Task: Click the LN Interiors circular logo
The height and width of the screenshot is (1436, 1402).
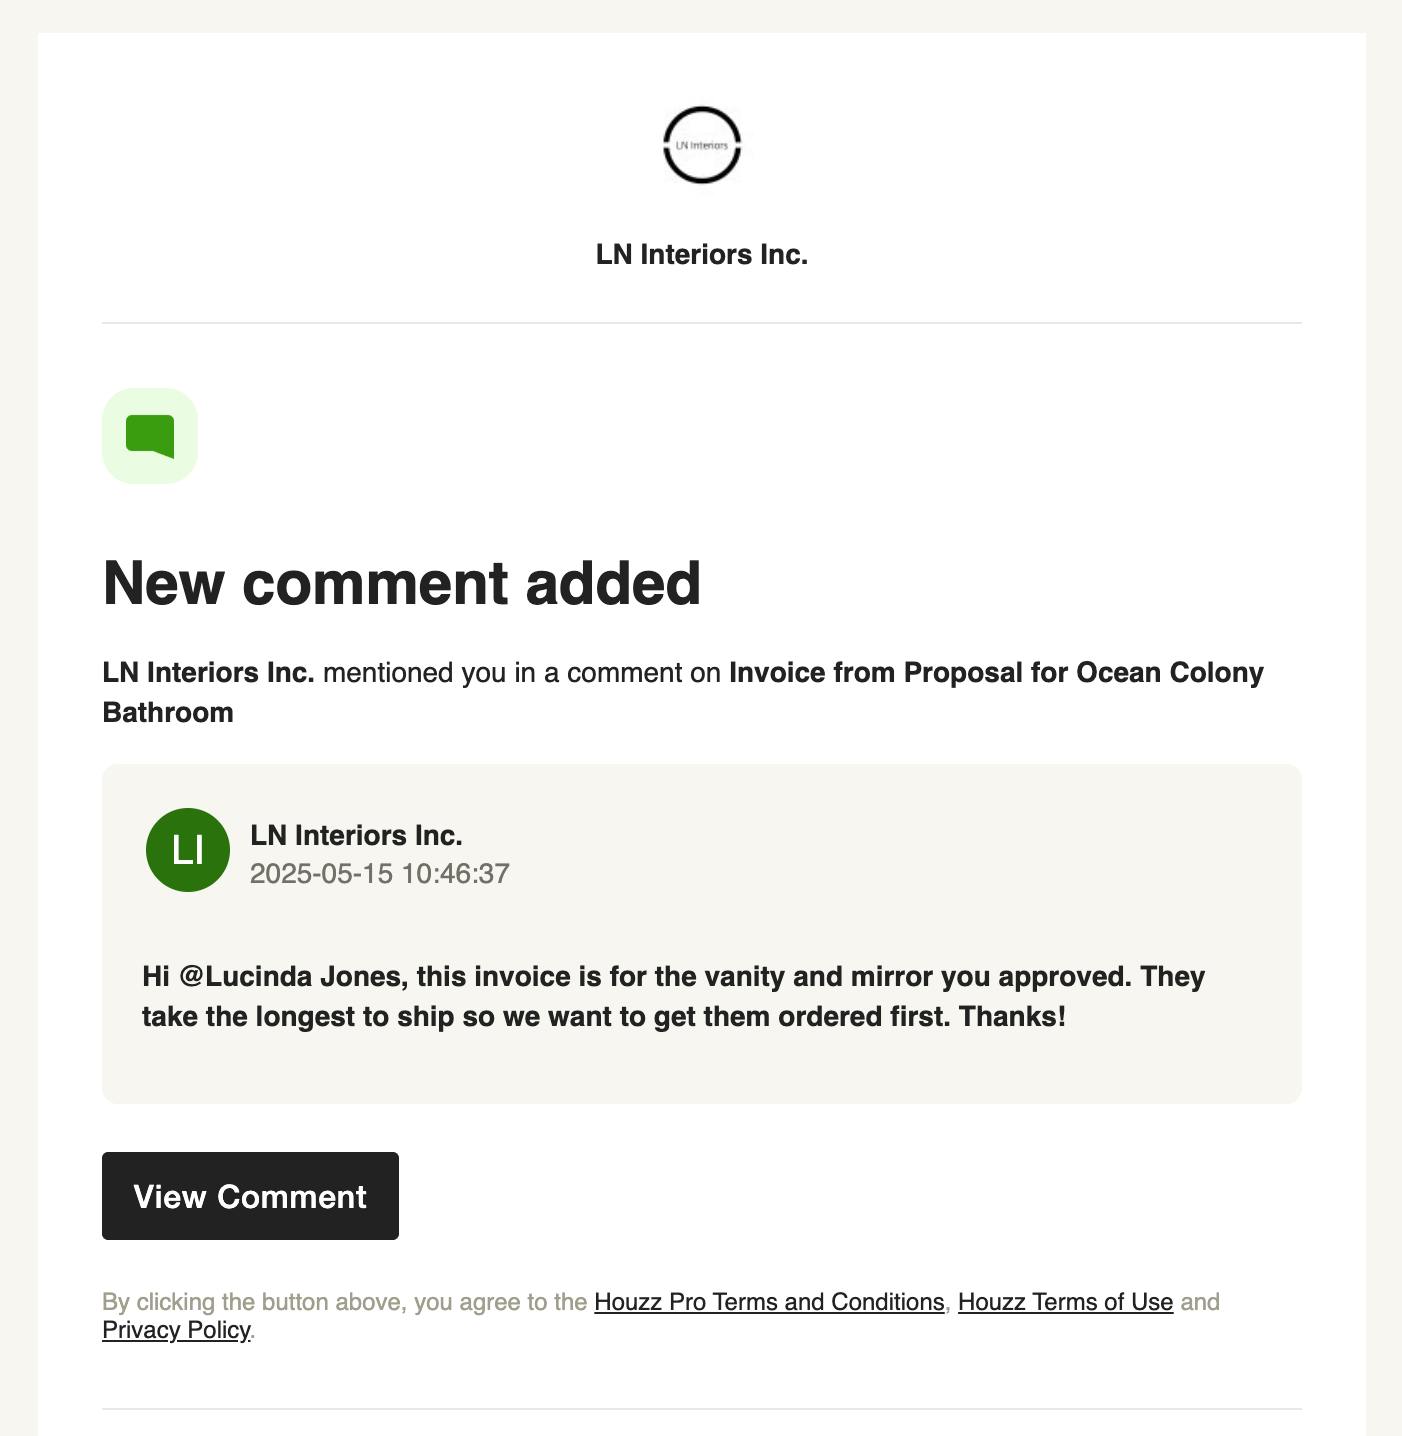Action: pos(702,145)
